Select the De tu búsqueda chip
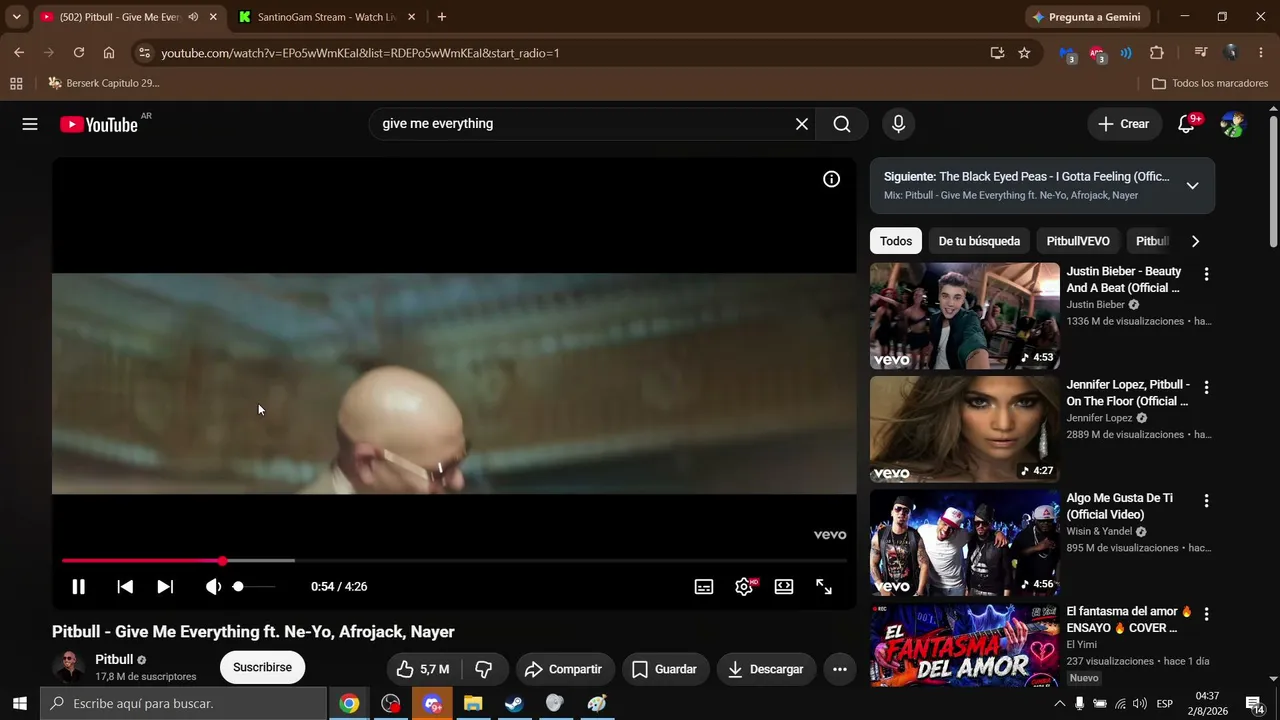 click(x=979, y=241)
